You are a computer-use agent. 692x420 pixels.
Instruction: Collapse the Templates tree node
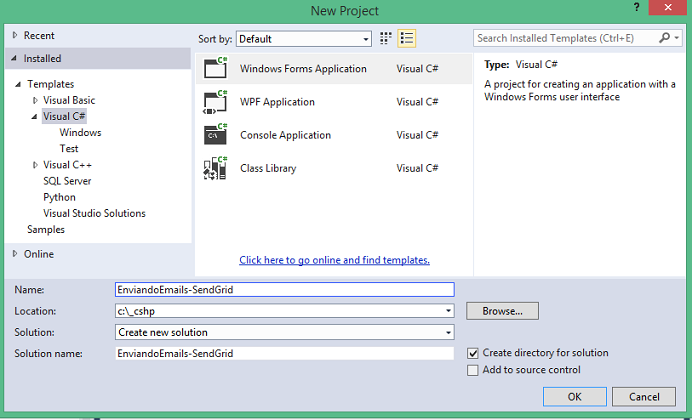(18, 84)
